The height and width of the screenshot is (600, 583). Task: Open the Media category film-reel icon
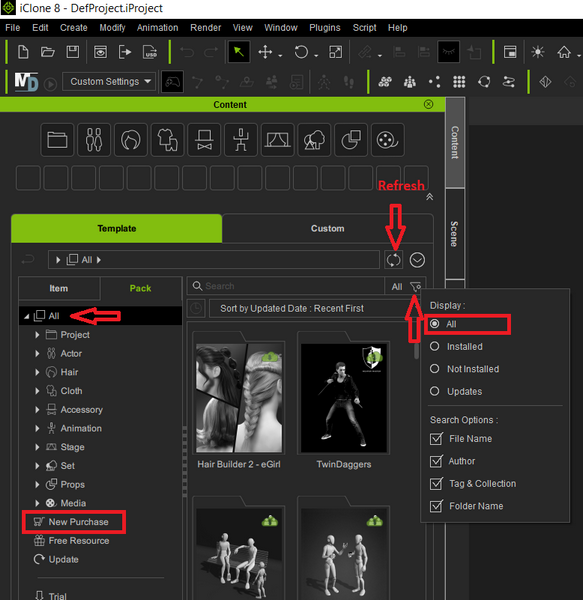(388, 140)
